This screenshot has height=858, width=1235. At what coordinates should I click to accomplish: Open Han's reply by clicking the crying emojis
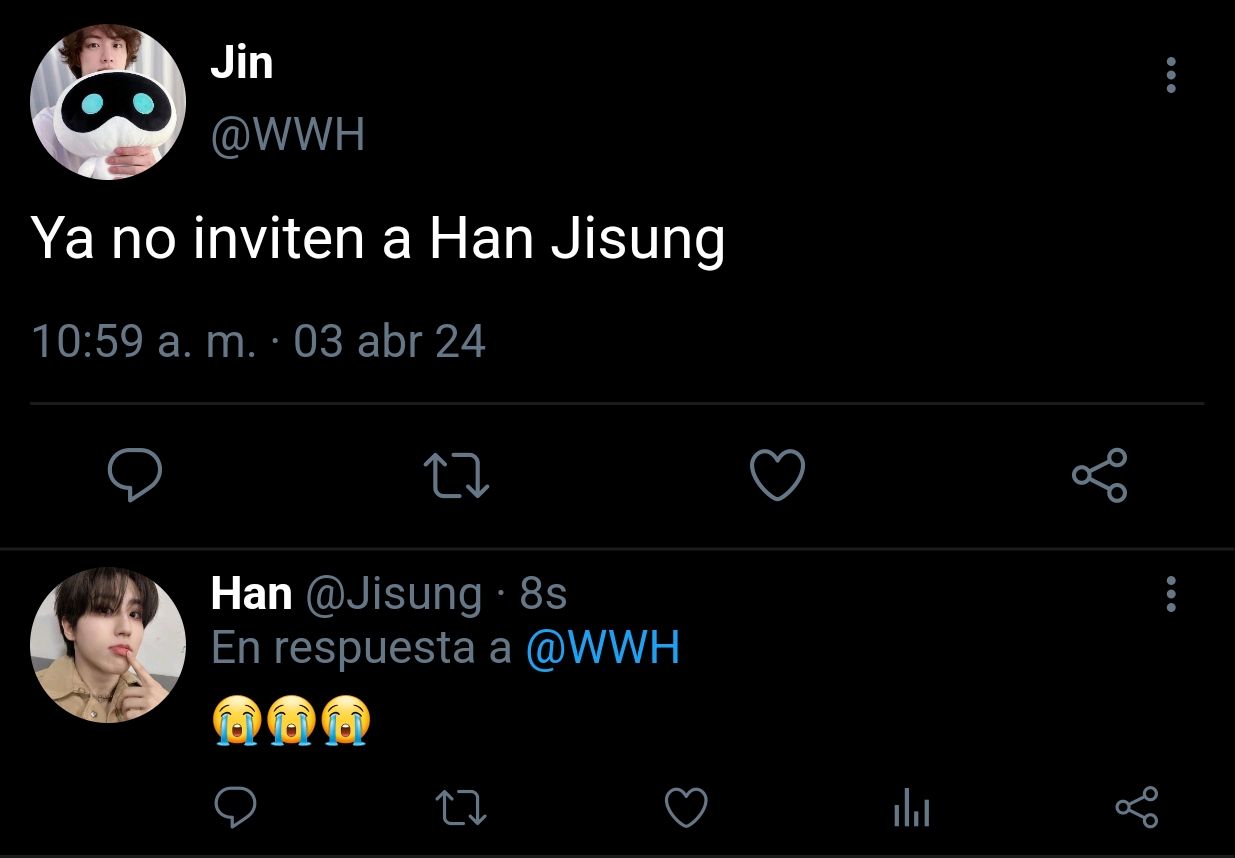click(291, 721)
